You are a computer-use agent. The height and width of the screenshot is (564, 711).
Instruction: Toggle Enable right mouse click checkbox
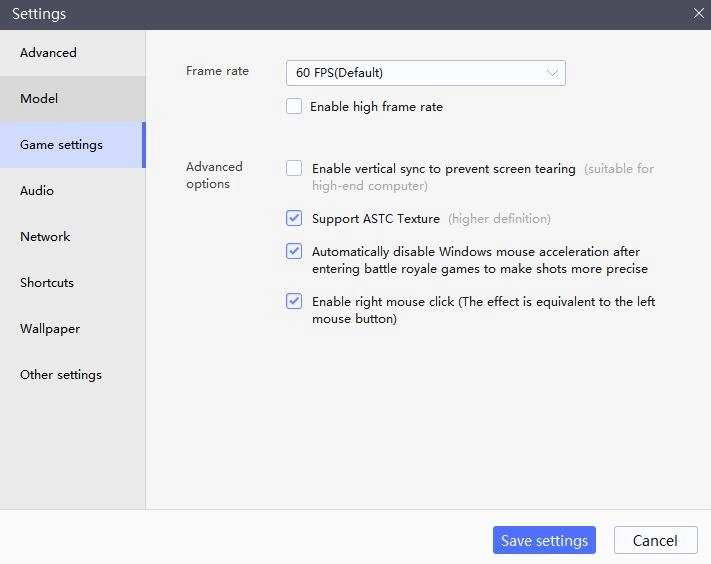pos(294,301)
